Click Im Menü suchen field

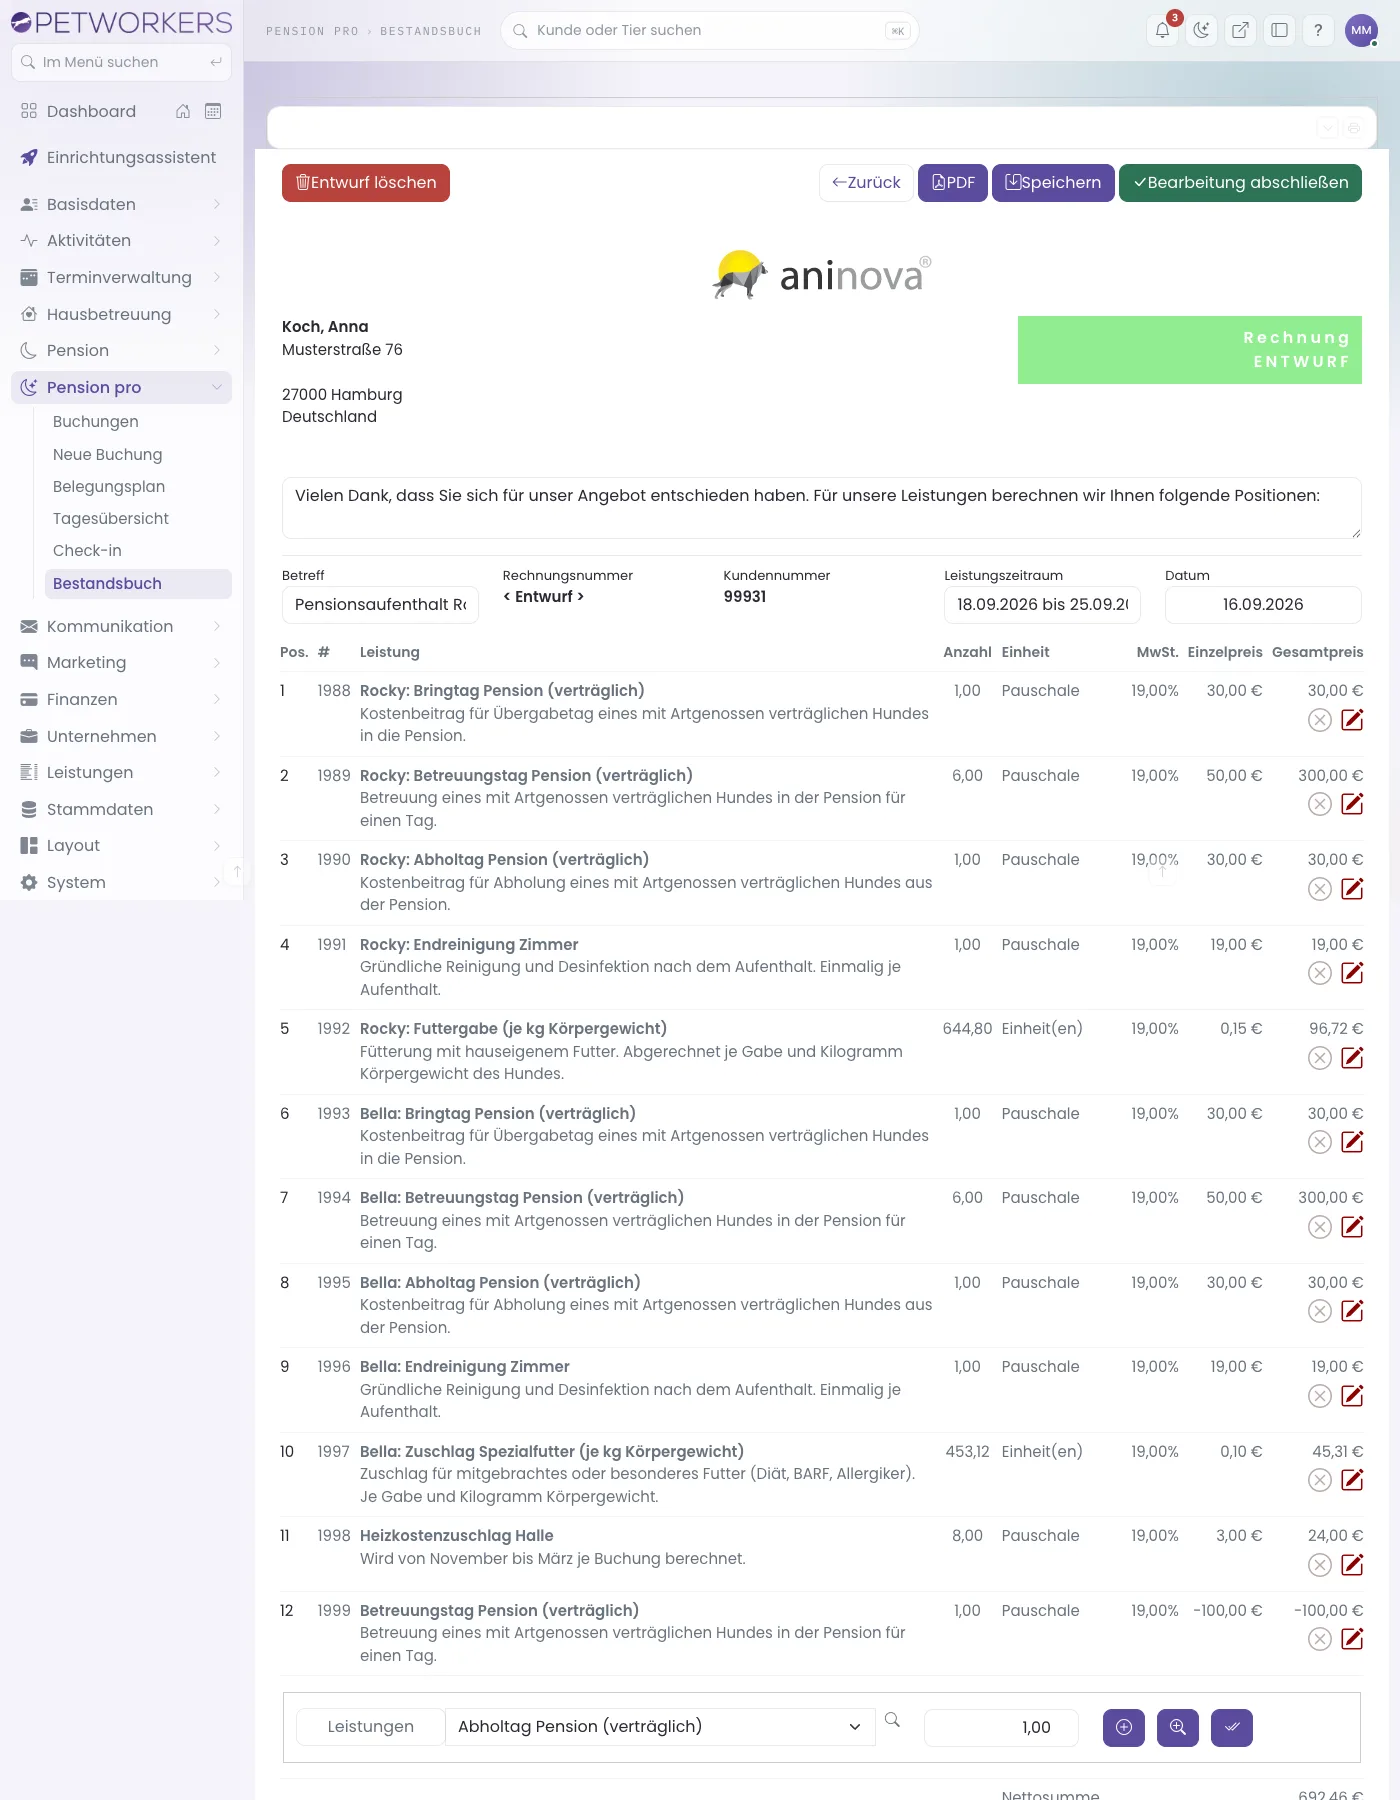(121, 62)
